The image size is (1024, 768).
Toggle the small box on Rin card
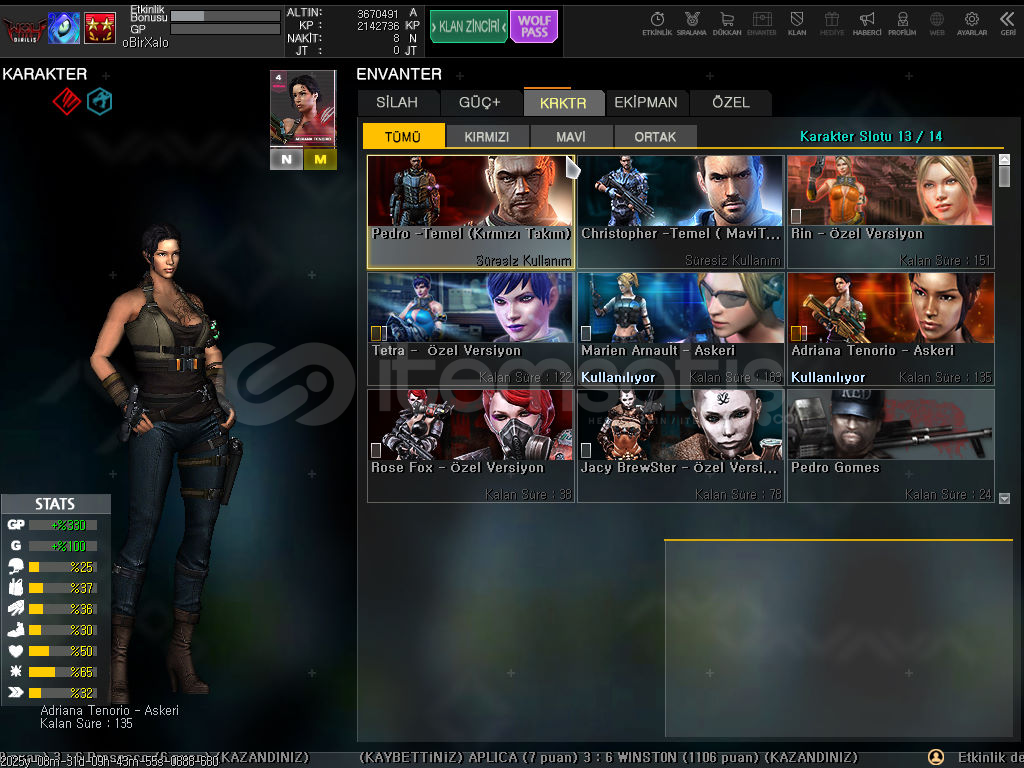point(796,216)
